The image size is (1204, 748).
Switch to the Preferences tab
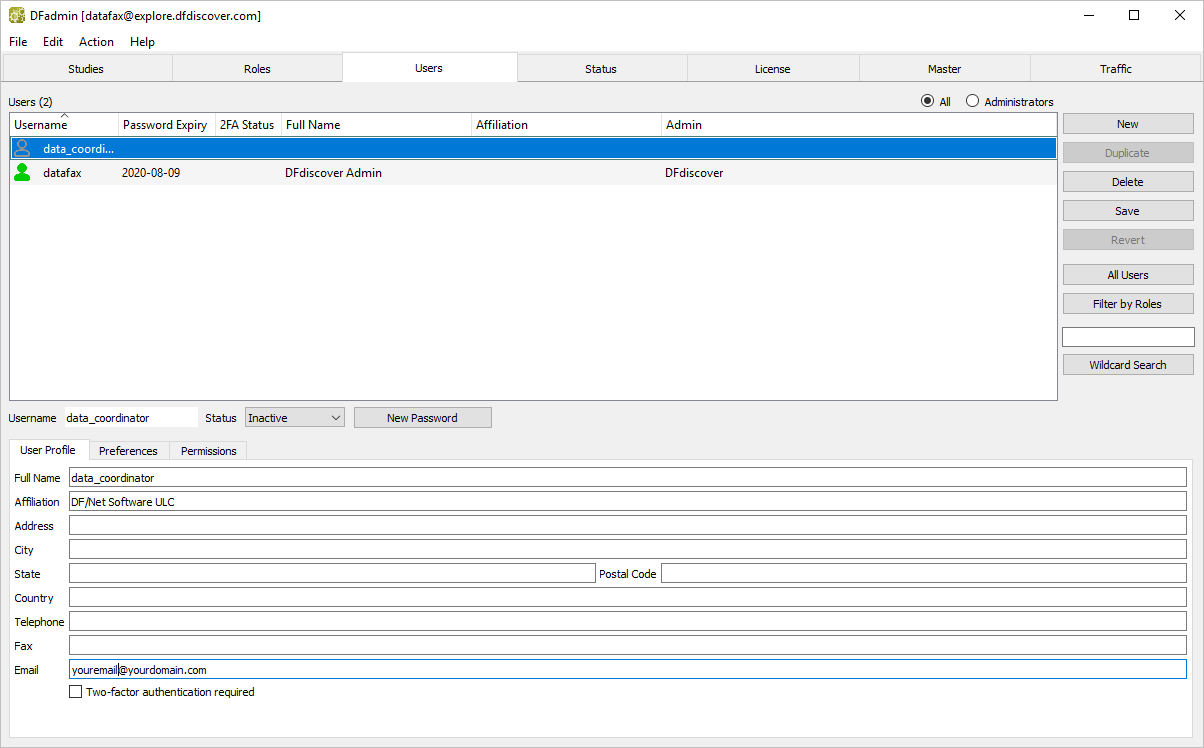pos(128,451)
